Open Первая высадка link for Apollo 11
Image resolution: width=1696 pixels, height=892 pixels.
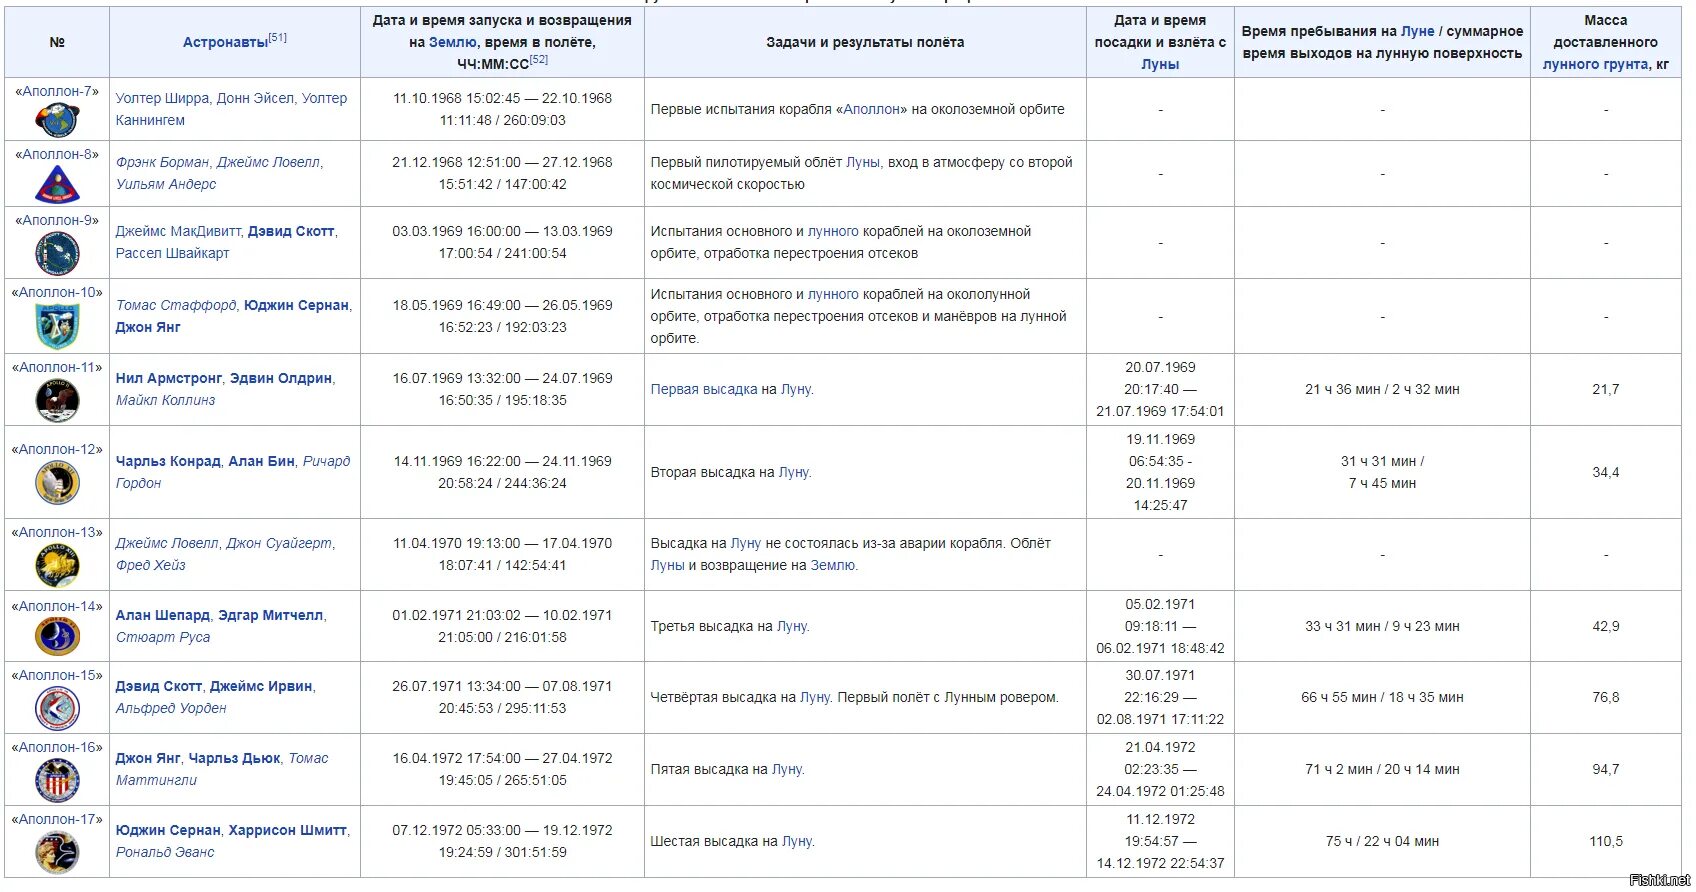704,389
